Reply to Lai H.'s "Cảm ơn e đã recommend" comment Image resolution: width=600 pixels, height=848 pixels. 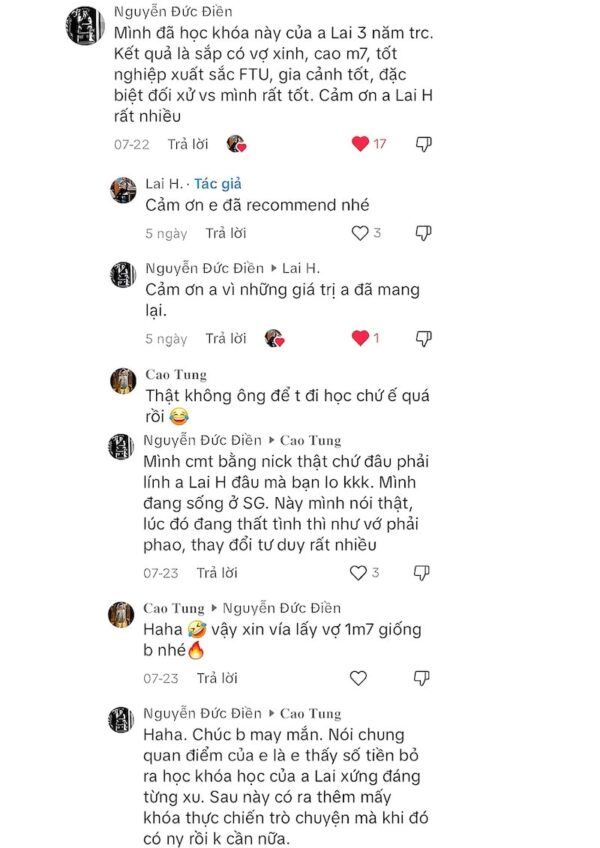(x=225, y=233)
